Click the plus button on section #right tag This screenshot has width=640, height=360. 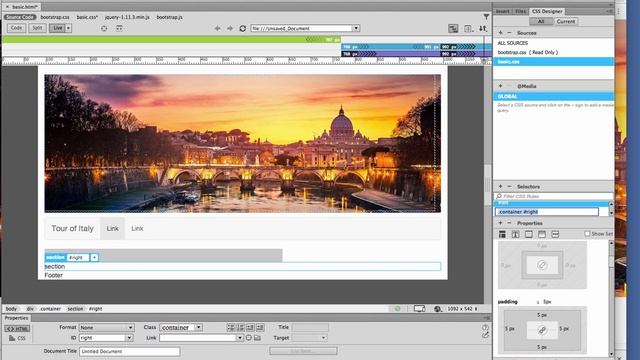pyautogui.click(x=94, y=257)
